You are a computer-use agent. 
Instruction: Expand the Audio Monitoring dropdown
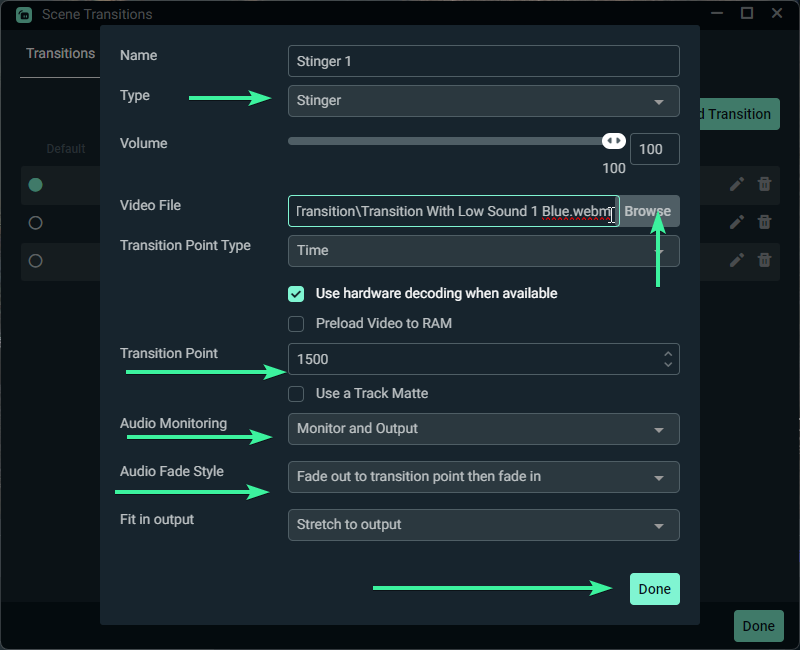[484, 429]
